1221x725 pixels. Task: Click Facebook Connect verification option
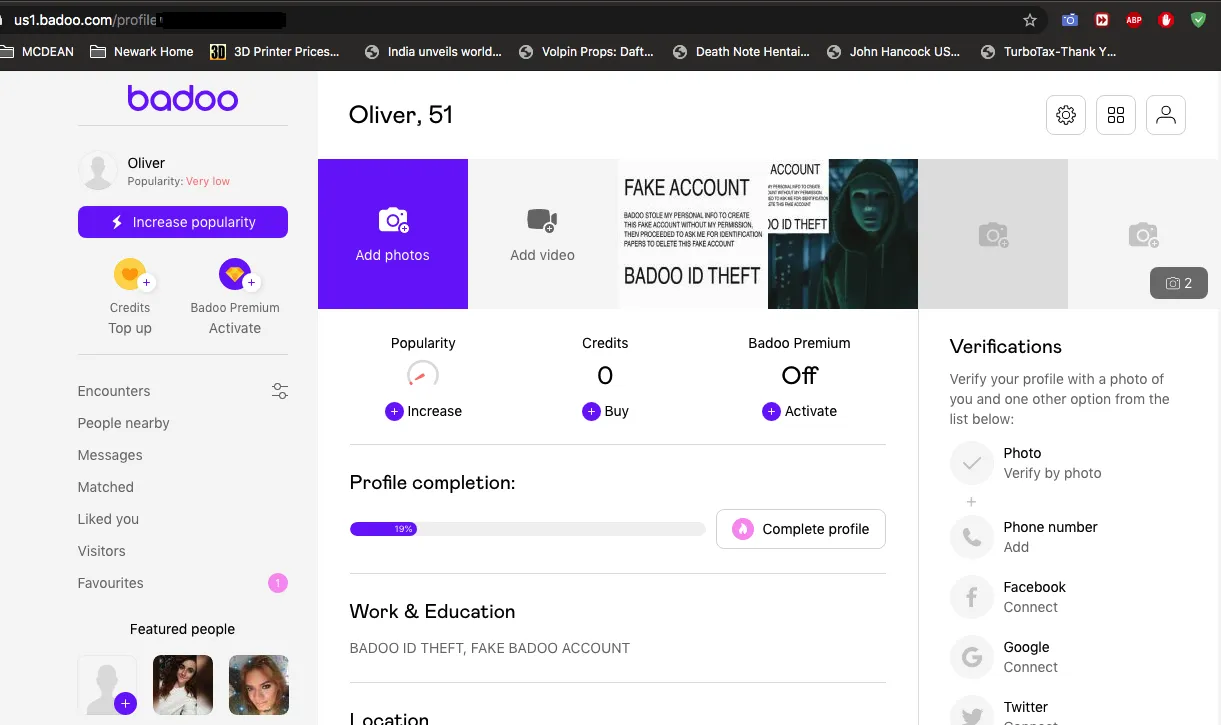click(1034, 597)
